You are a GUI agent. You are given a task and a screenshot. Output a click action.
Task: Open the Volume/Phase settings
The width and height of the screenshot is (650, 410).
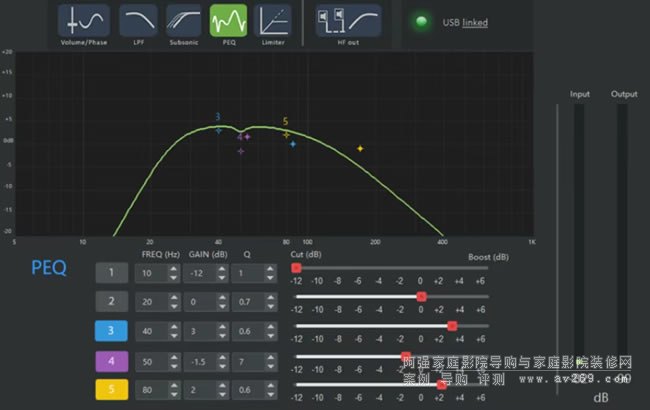click(x=83, y=20)
